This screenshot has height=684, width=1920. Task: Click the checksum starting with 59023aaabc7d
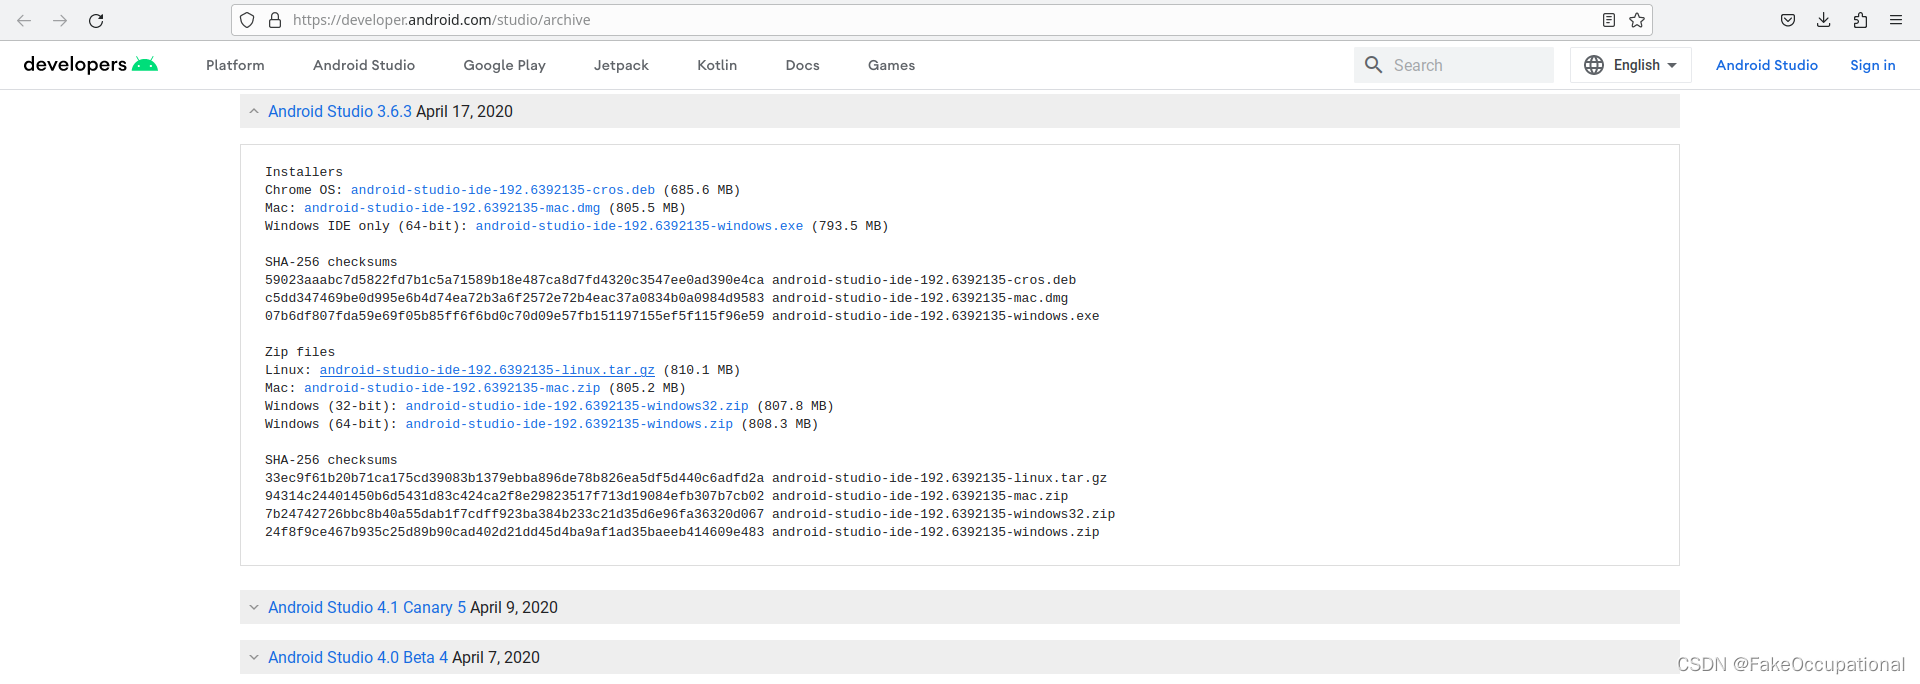(x=514, y=280)
